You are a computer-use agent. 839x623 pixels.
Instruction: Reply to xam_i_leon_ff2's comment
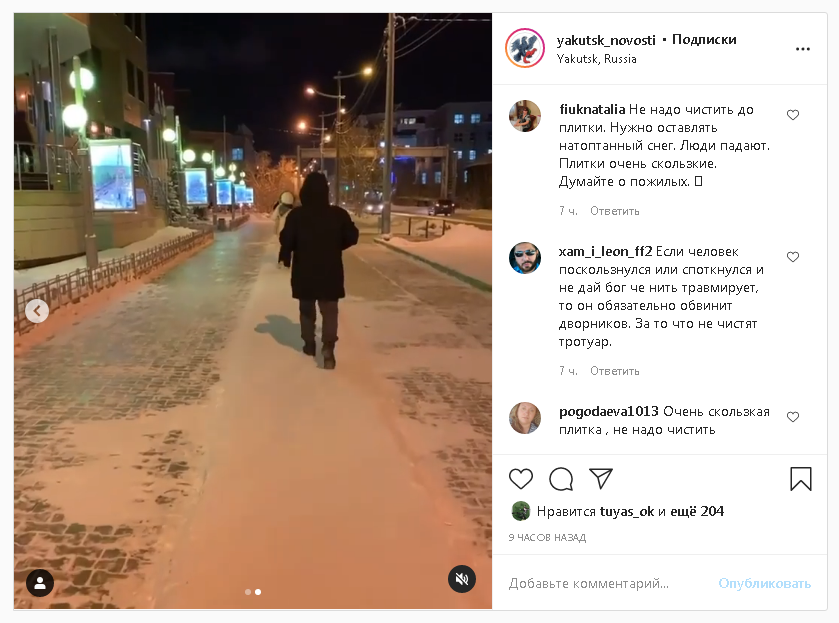click(614, 371)
